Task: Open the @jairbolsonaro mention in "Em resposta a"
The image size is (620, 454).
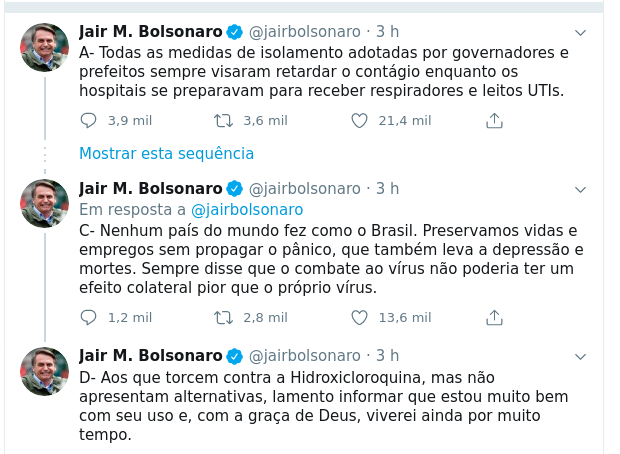Action: pyautogui.click(x=246, y=209)
